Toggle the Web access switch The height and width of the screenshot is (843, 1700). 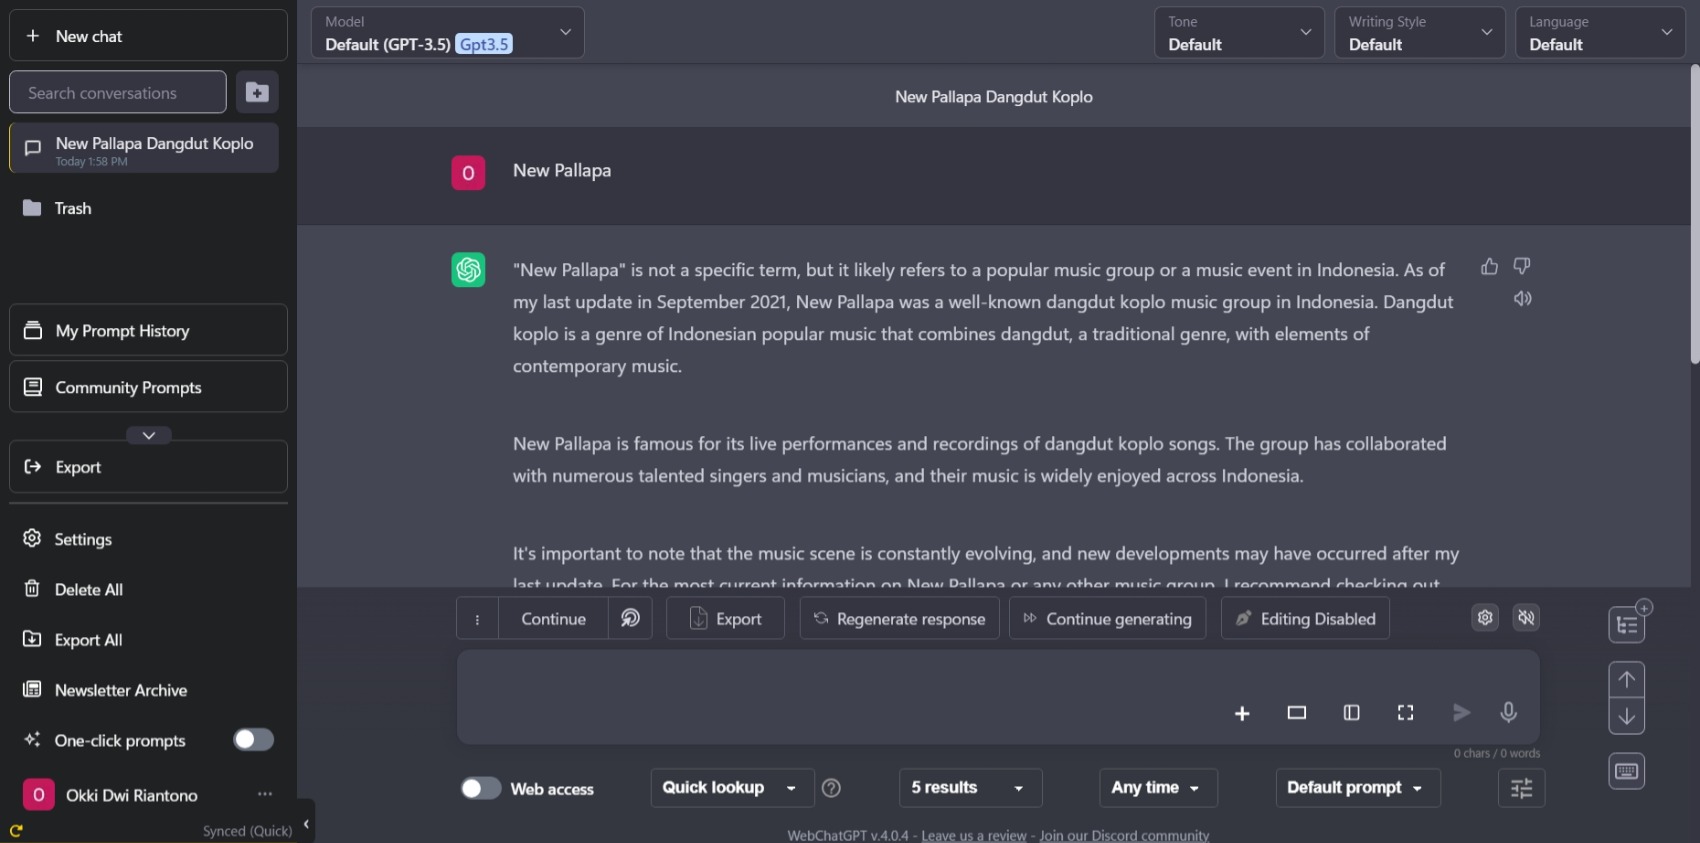[480, 788]
